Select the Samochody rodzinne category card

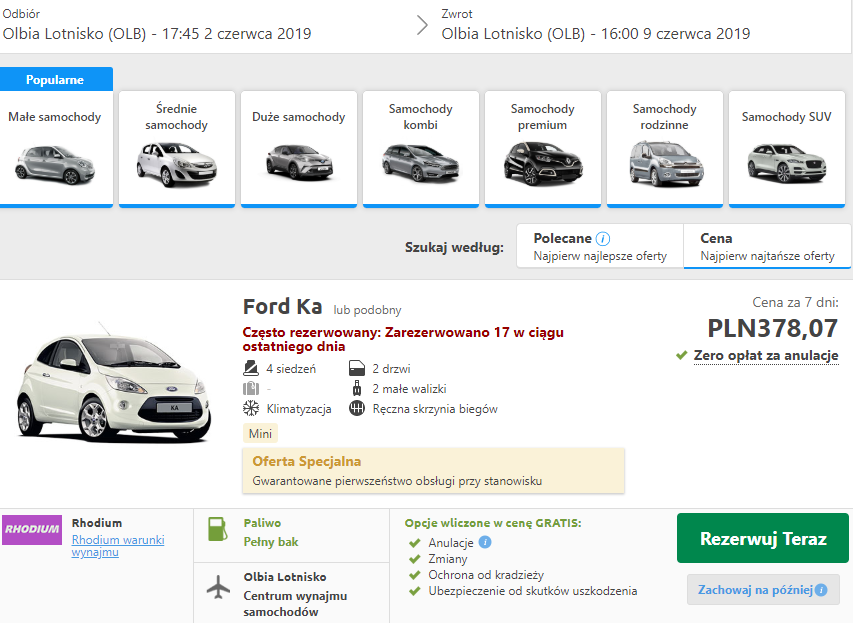coord(664,149)
